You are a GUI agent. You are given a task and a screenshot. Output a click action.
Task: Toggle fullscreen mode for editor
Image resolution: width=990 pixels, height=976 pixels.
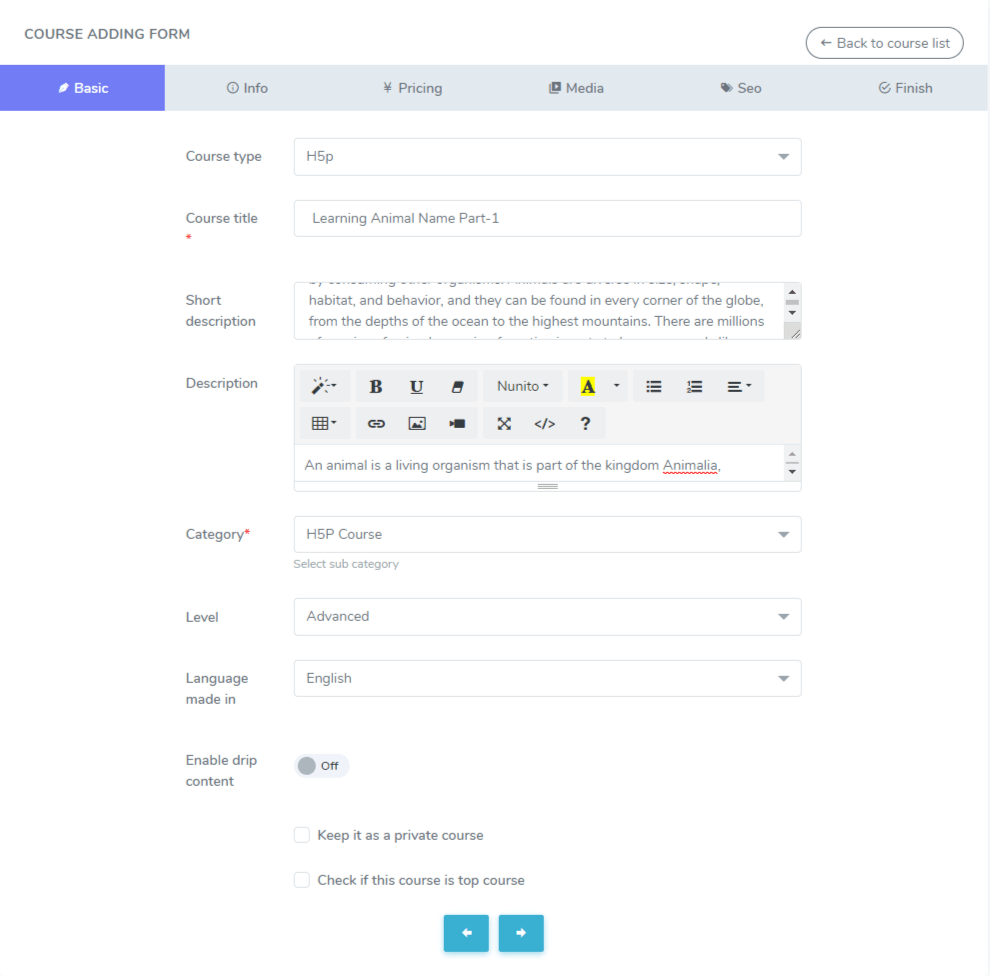tap(504, 424)
